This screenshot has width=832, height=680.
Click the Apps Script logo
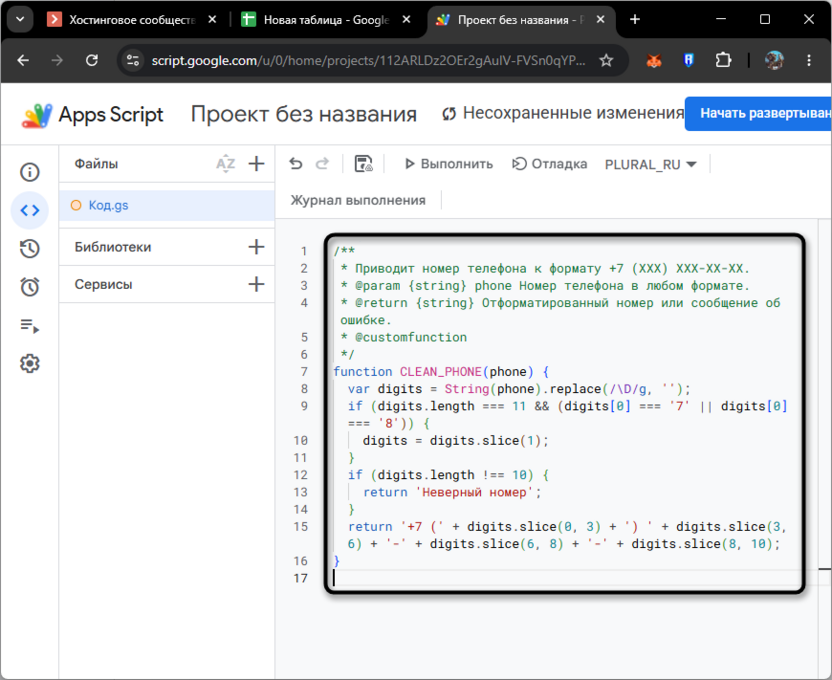[x=92, y=115]
